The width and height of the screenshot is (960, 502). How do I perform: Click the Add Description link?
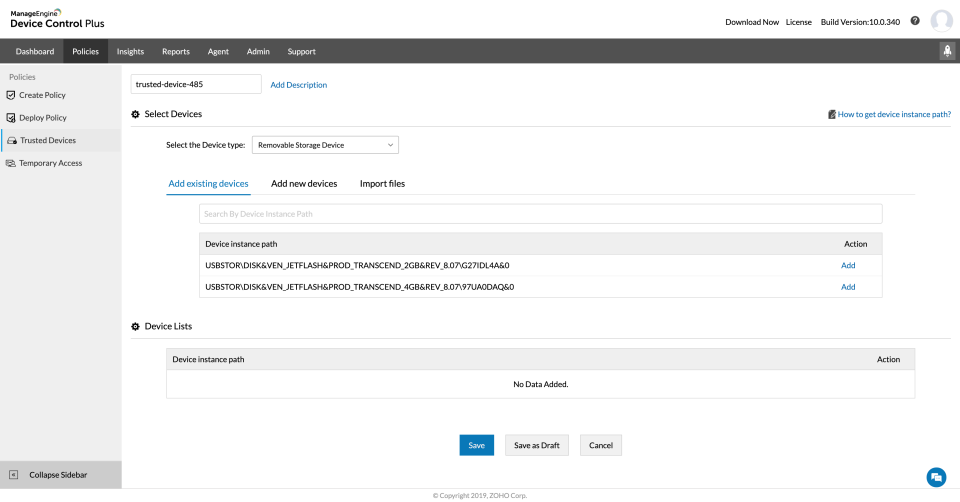(298, 85)
